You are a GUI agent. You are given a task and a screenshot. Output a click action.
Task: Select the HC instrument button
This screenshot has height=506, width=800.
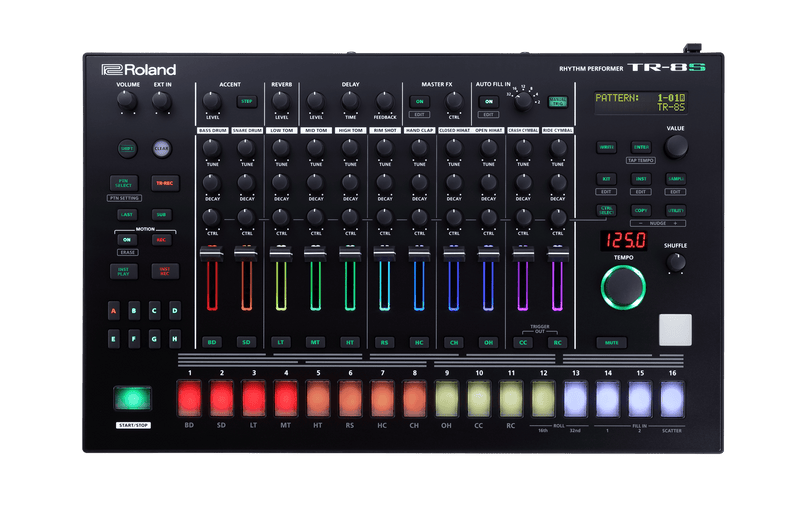[x=419, y=342]
